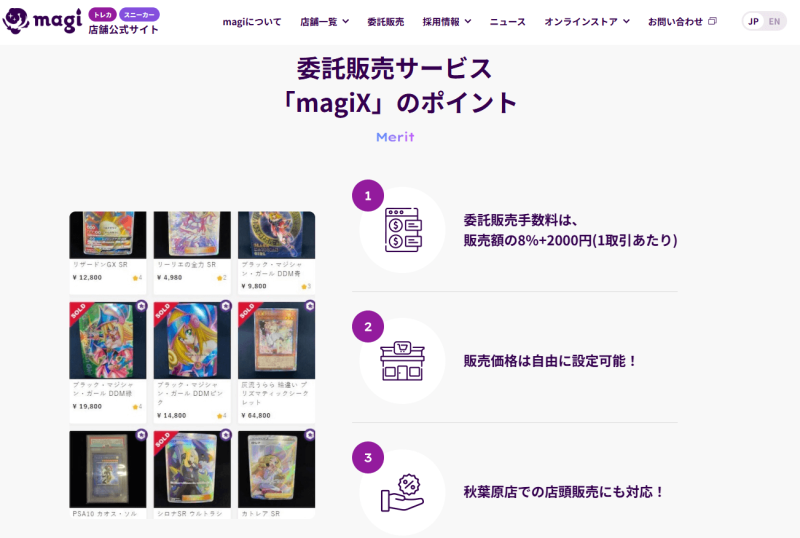Click the hand with percent badge icon
This screenshot has height=538, width=800.
(402, 493)
